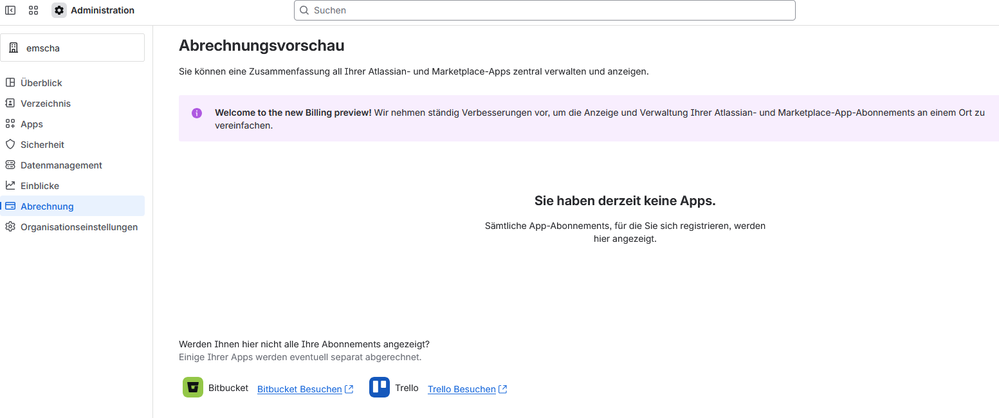999x418 pixels.
Task: Click external-link icon after Bitbucket Besuchen
Action: [349, 389]
